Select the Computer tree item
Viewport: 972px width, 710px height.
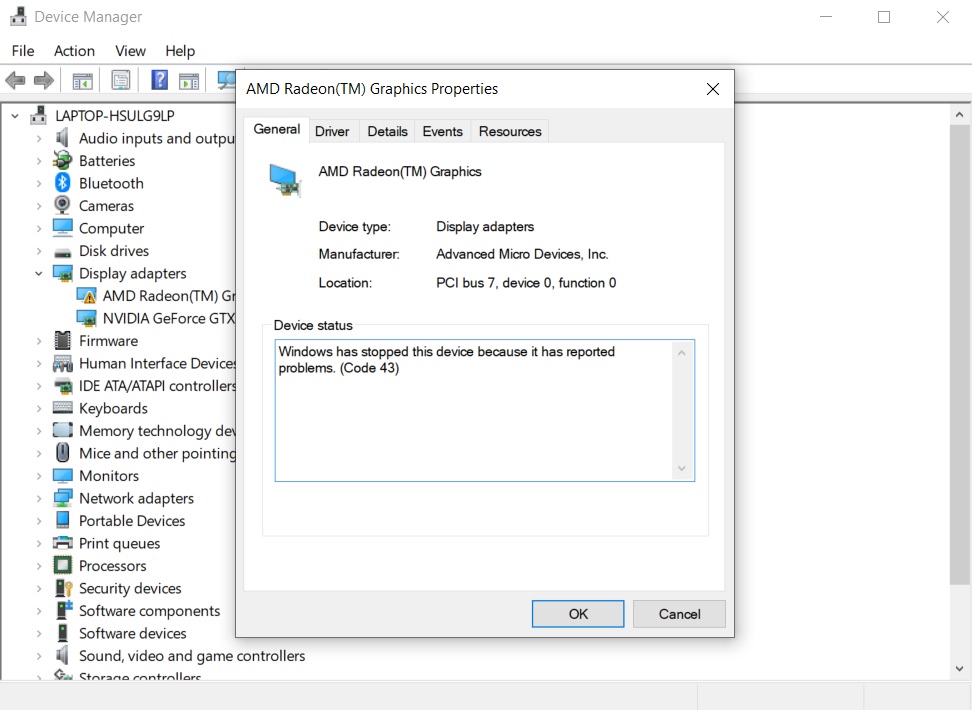coord(111,228)
